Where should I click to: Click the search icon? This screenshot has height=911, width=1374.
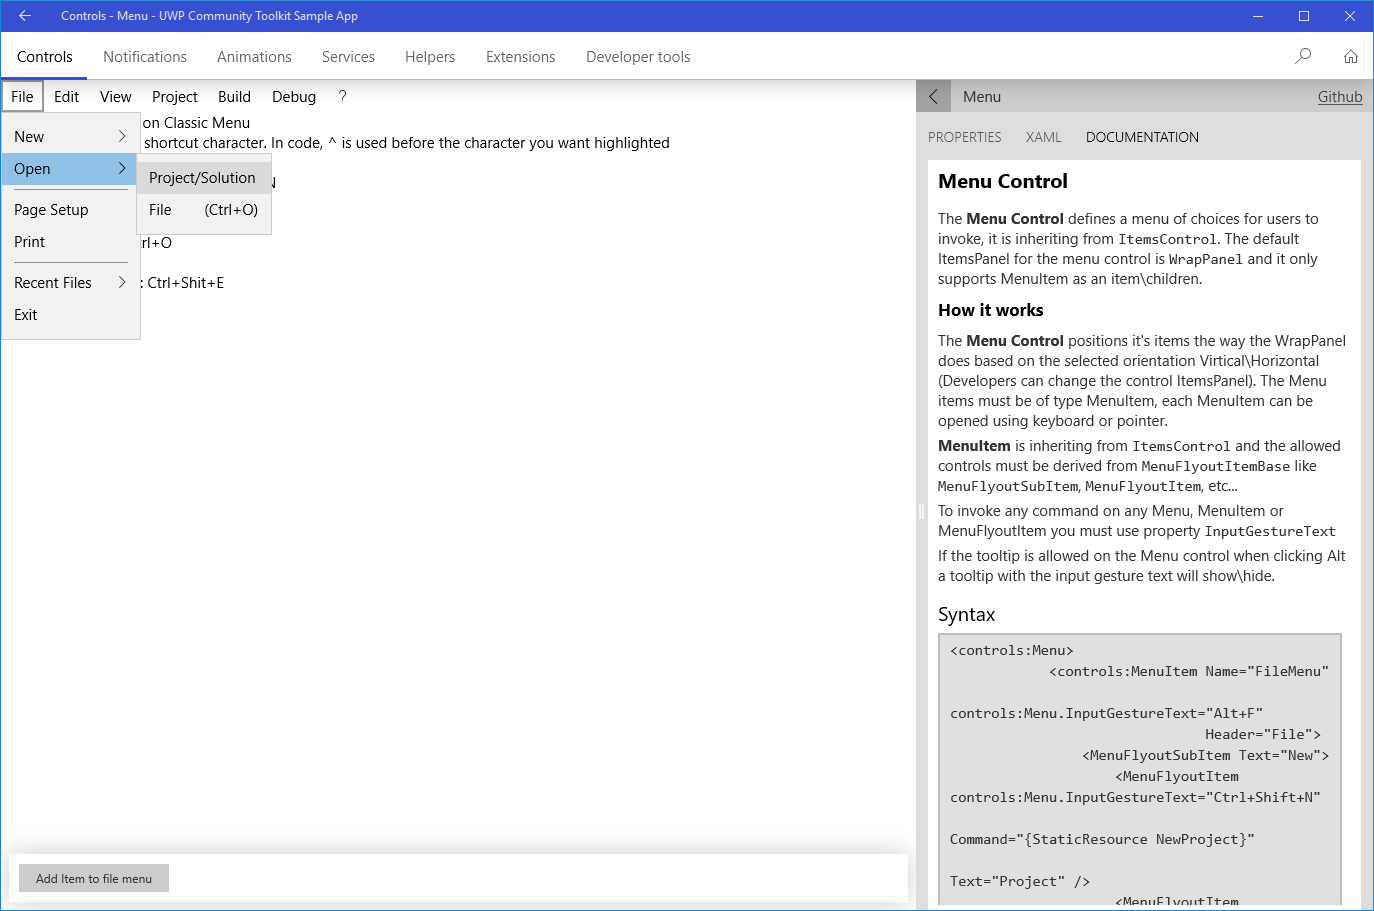point(1302,56)
